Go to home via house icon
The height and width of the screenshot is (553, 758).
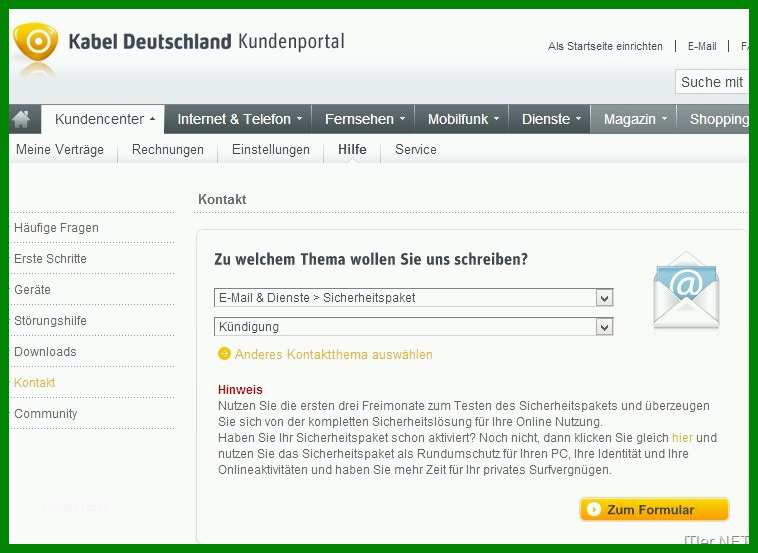tap(21, 119)
